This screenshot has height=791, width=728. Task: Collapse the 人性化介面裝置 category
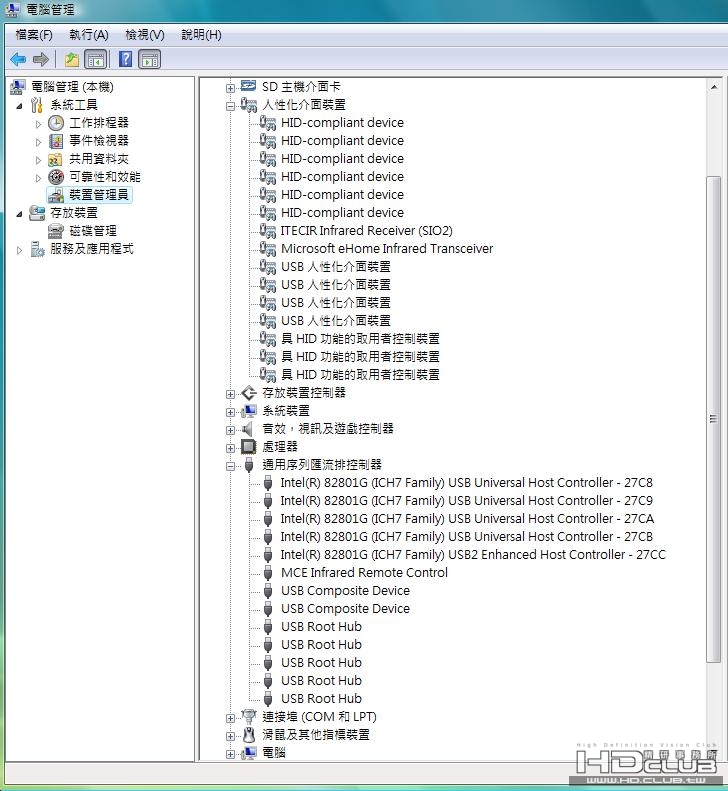pyautogui.click(x=230, y=106)
